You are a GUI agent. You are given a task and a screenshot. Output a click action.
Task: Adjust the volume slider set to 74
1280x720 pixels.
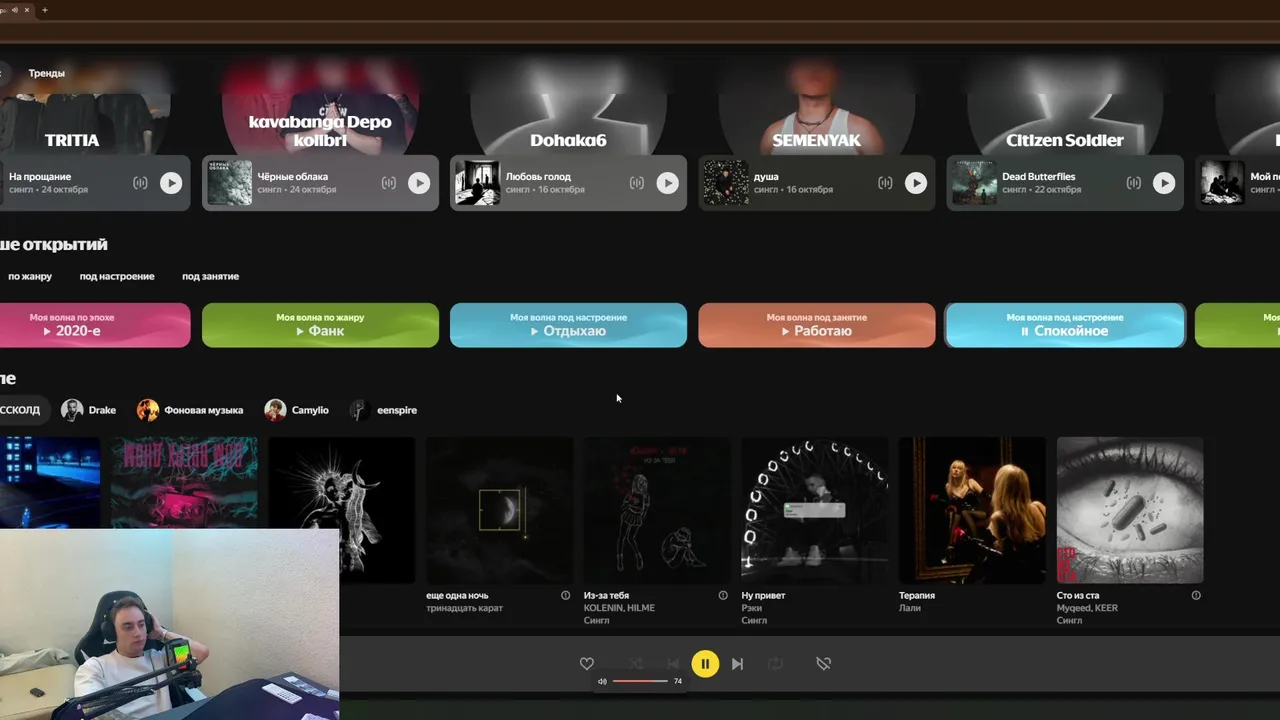pyautogui.click(x=640, y=681)
